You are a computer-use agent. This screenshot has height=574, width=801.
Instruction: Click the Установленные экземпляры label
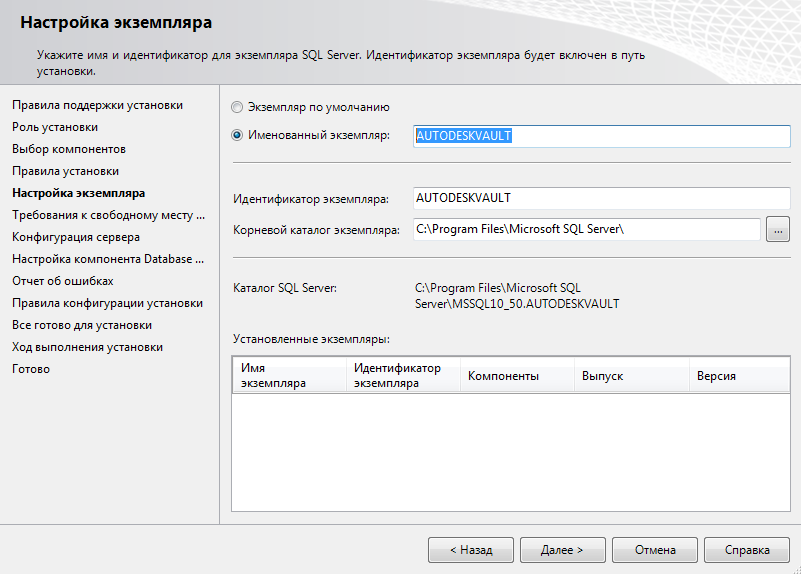tap(311, 339)
